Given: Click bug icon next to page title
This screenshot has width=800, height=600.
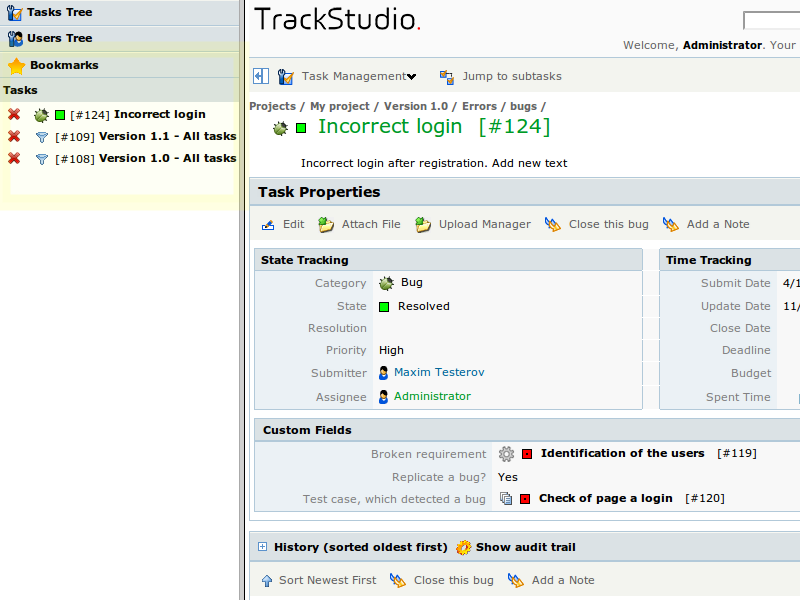Looking at the screenshot, I should pos(280,128).
